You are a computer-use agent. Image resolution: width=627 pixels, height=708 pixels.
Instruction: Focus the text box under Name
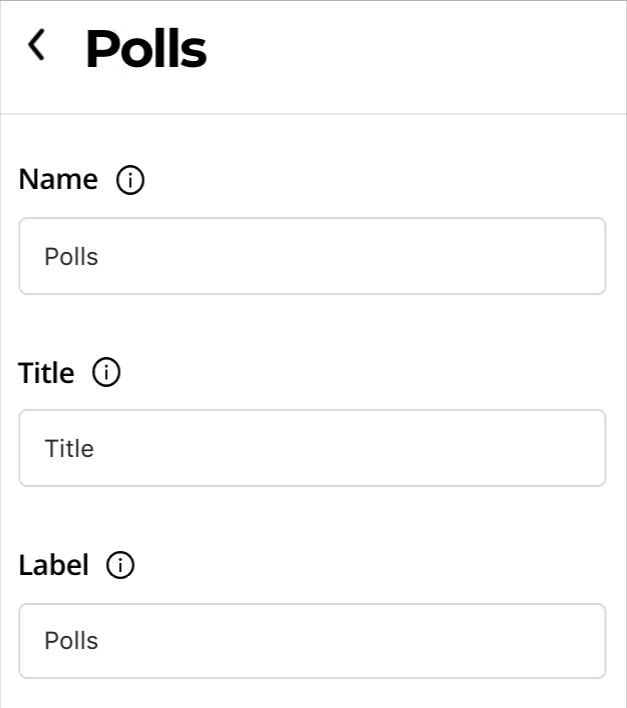(312, 256)
